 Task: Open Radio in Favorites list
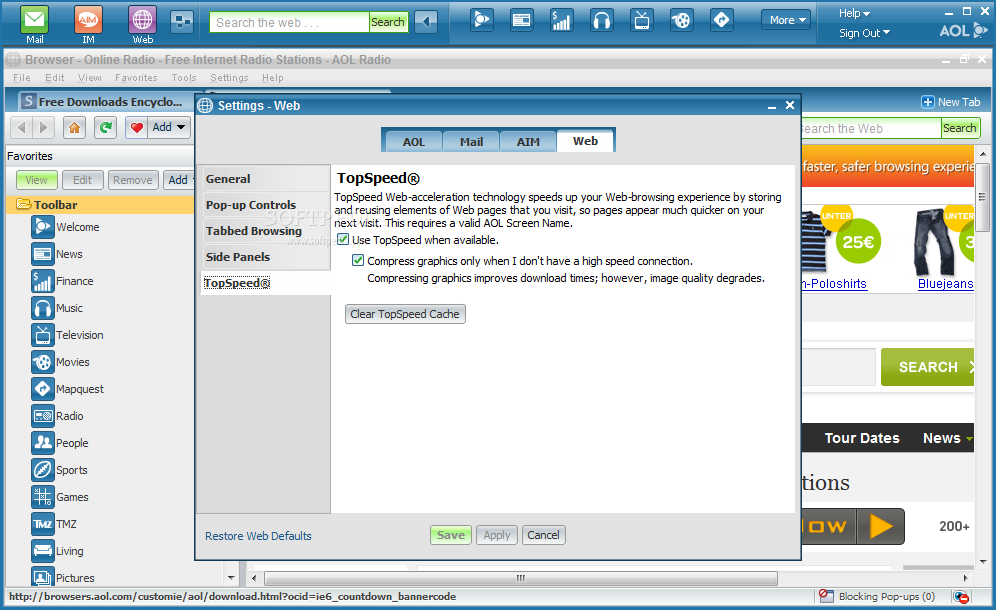click(x=57, y=416)
